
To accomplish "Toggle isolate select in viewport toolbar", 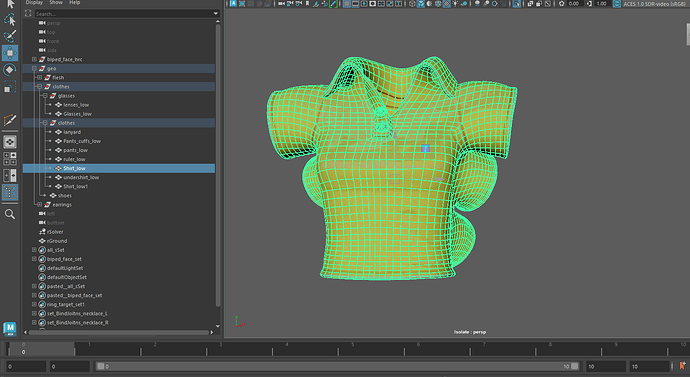I will tap(517, 4).
